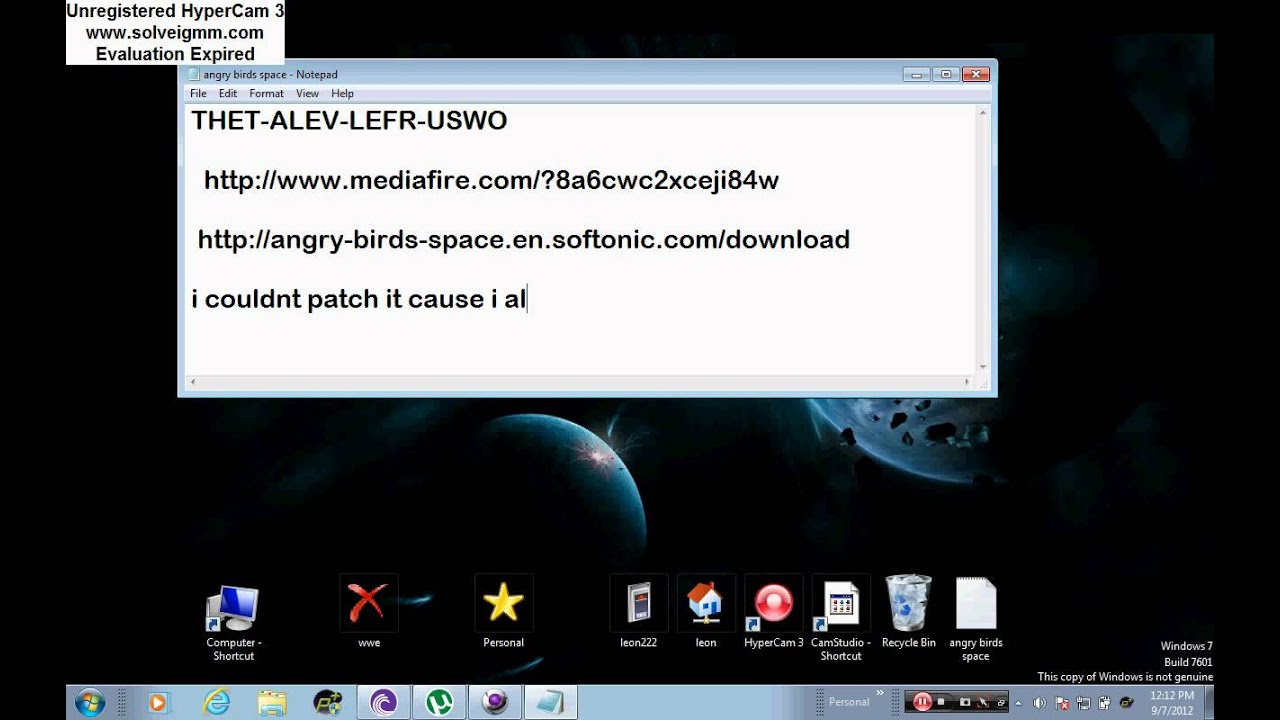Select the HyperCam 3 desktop shortcut
The height and width of the screenshot is (720, 1280).
pyautogui.click(x=773, y=612)
